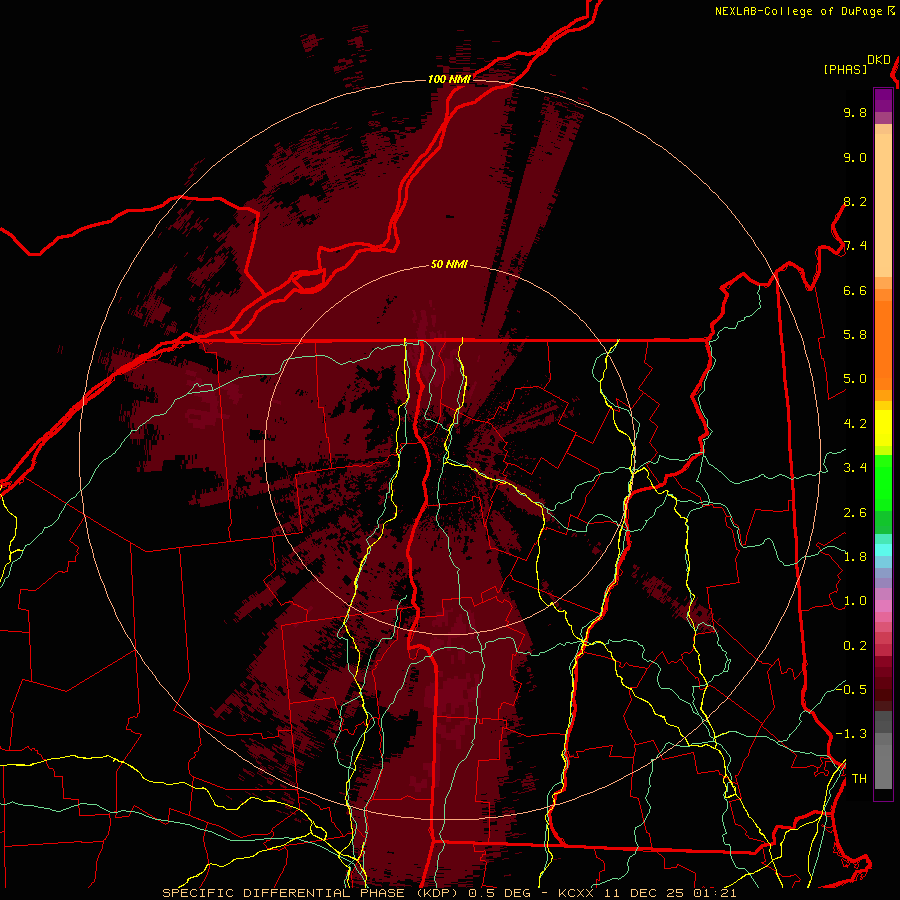Click the 6.6 value on color scale
The image size is (900, 900).
click(855, 290)
